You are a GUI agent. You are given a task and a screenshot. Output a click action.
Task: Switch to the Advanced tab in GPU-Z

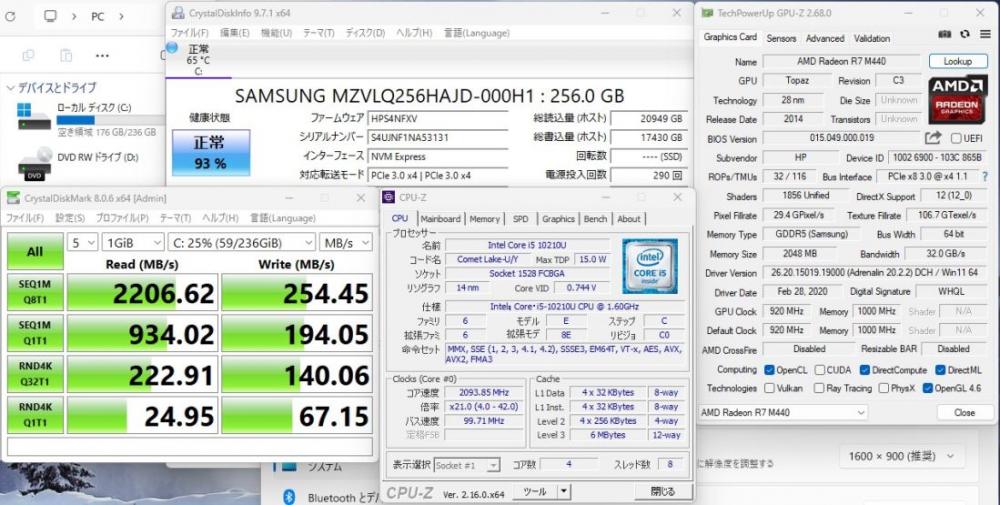825,38
